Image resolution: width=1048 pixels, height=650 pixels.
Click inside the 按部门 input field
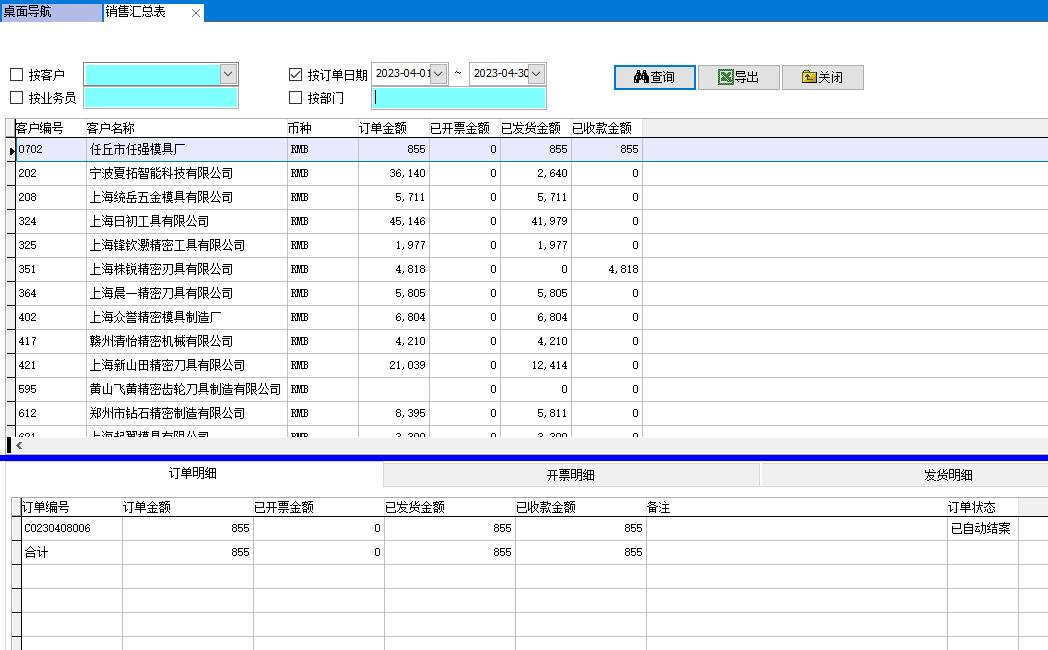click(458, 97)
